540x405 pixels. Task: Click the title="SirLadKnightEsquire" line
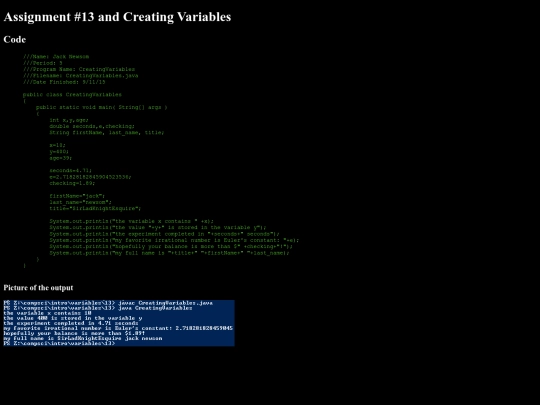(x=95, y=208)
